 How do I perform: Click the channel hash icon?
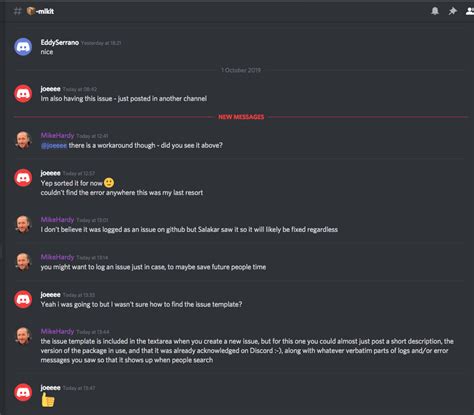point(17,11)
